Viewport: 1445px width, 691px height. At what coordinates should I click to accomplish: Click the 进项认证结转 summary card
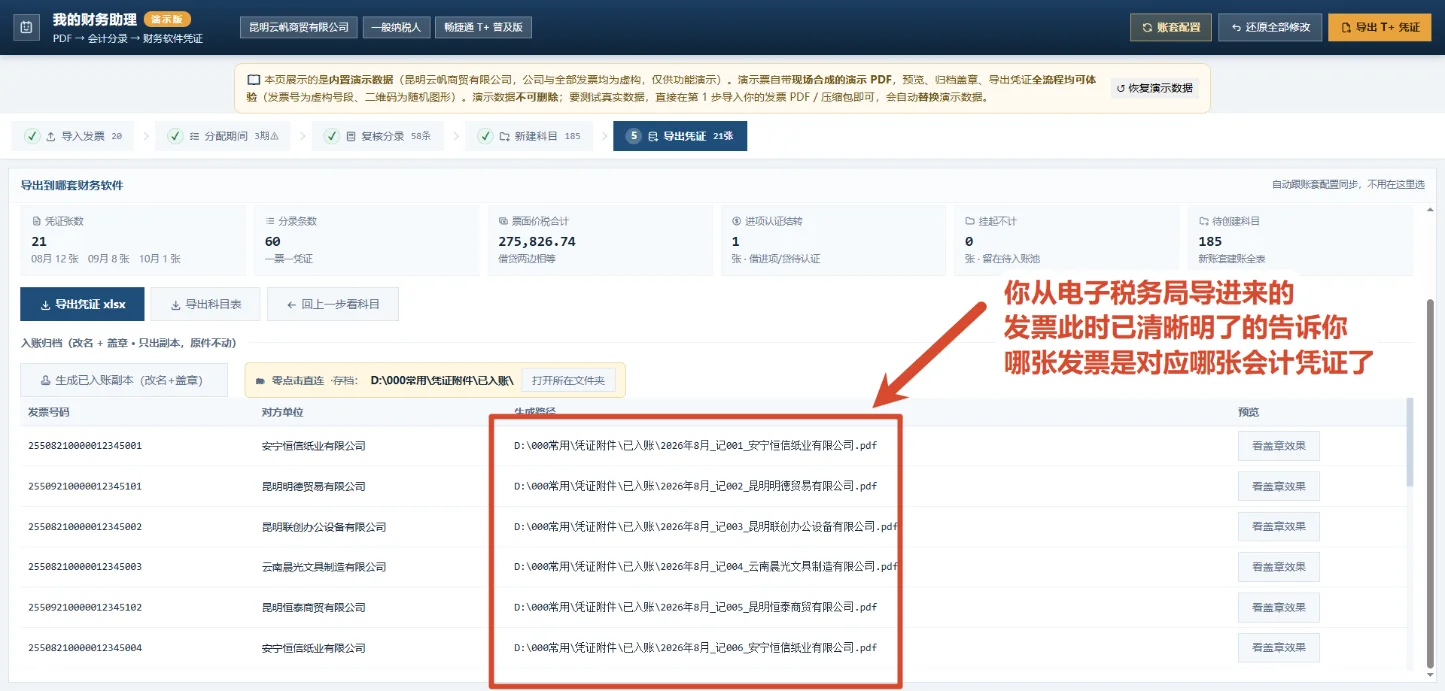(833, 240)
